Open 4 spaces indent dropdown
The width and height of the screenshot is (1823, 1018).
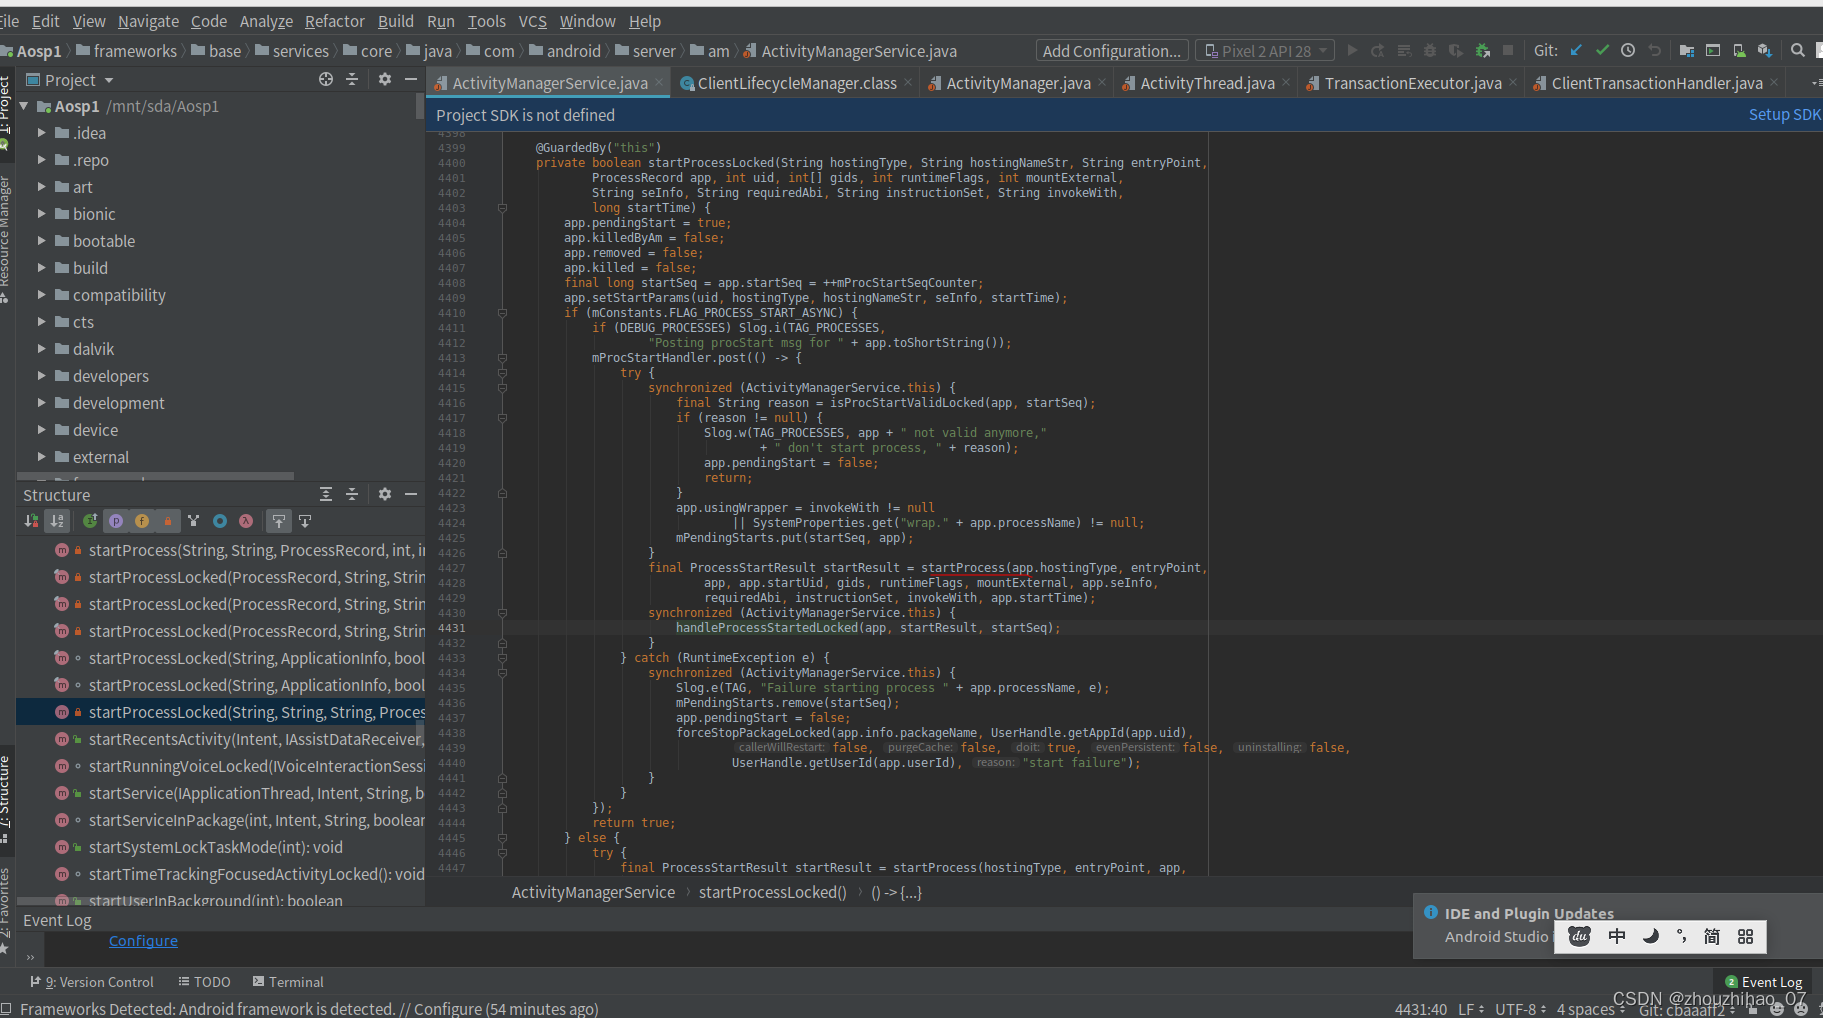(x=1590, y=1009)
